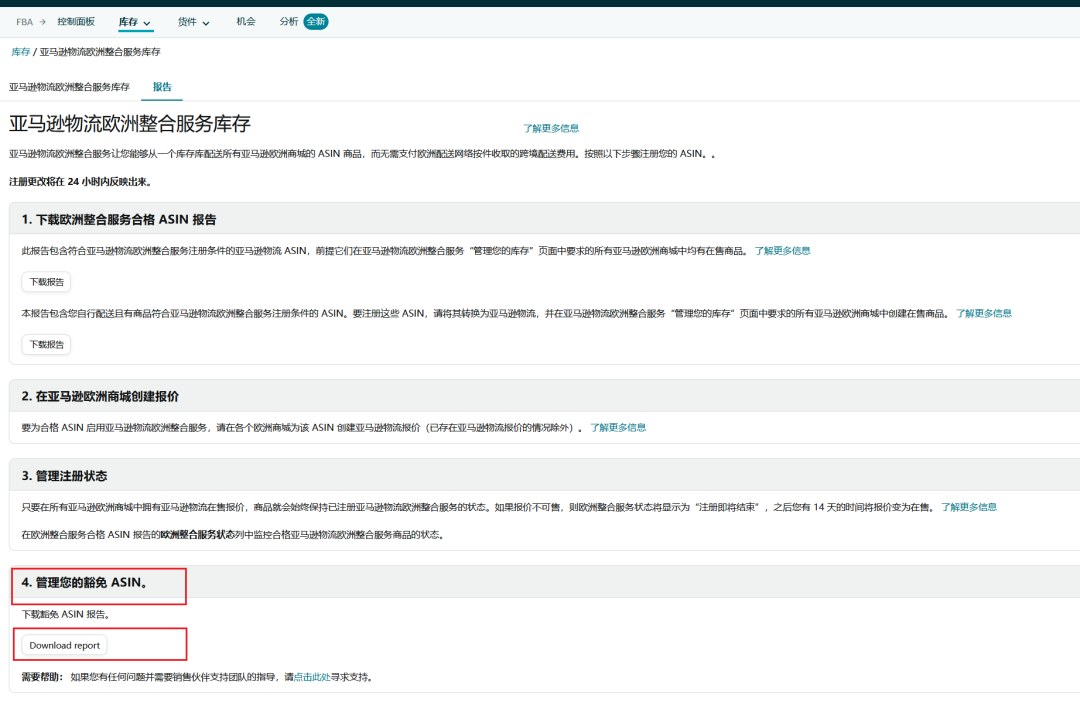Click heading 1. 下载欧洲整合服务合格 ASIN 报告
1080x703 pixels.
tap(118, 220)
